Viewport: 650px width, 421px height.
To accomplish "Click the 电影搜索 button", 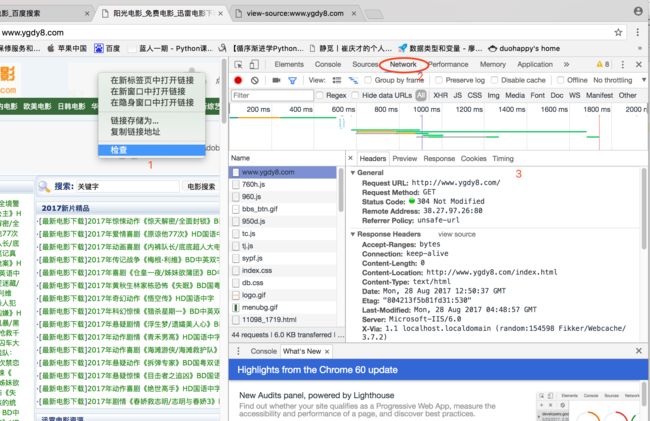I will pos(201,186).
